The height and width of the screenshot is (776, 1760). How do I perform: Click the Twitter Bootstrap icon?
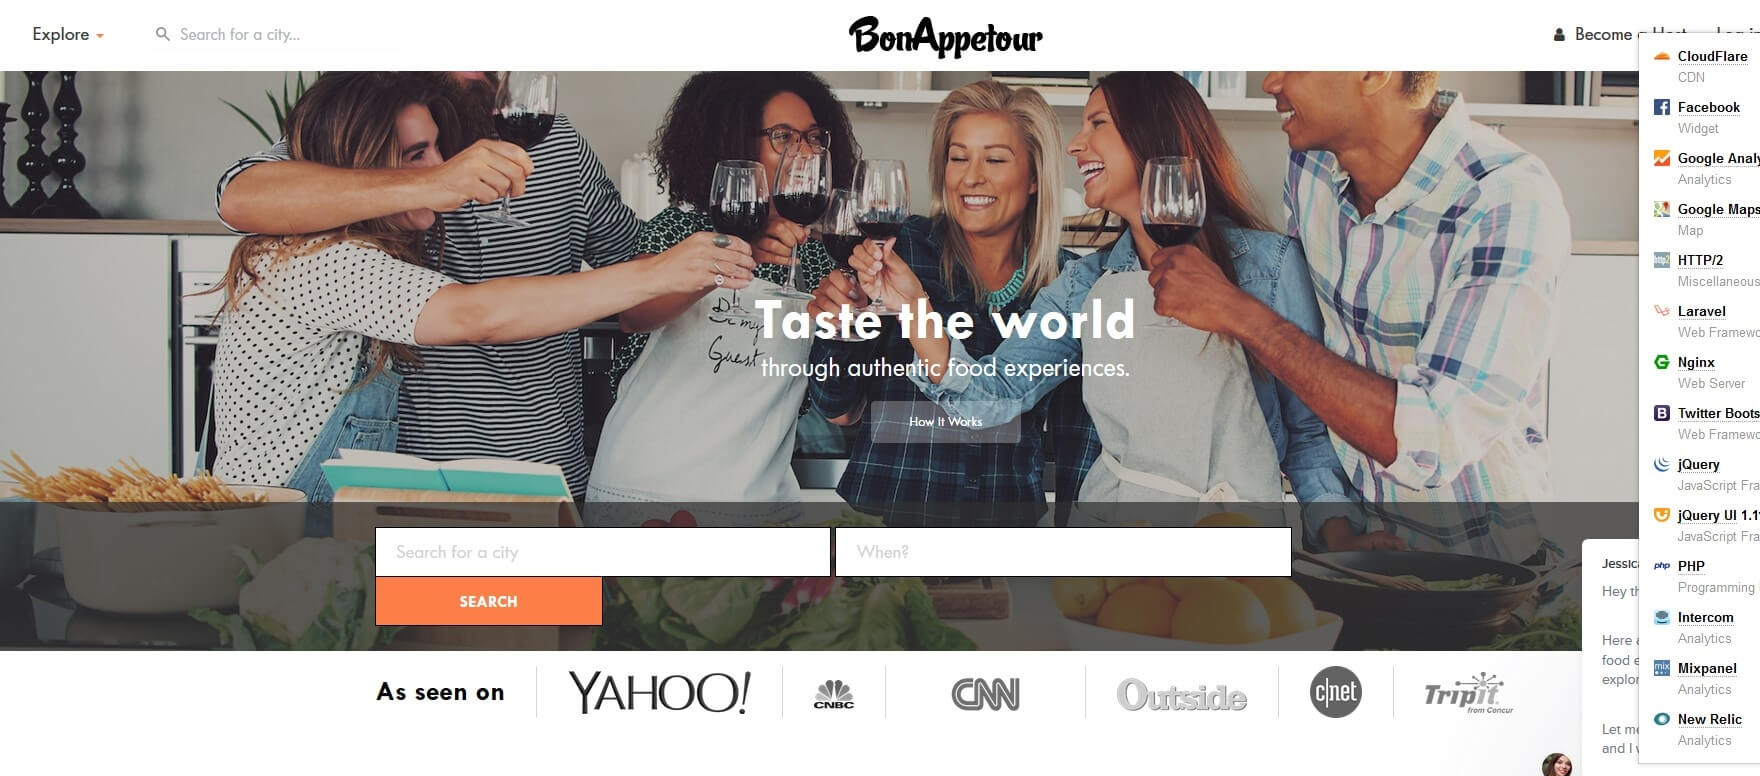point(1662,413)
